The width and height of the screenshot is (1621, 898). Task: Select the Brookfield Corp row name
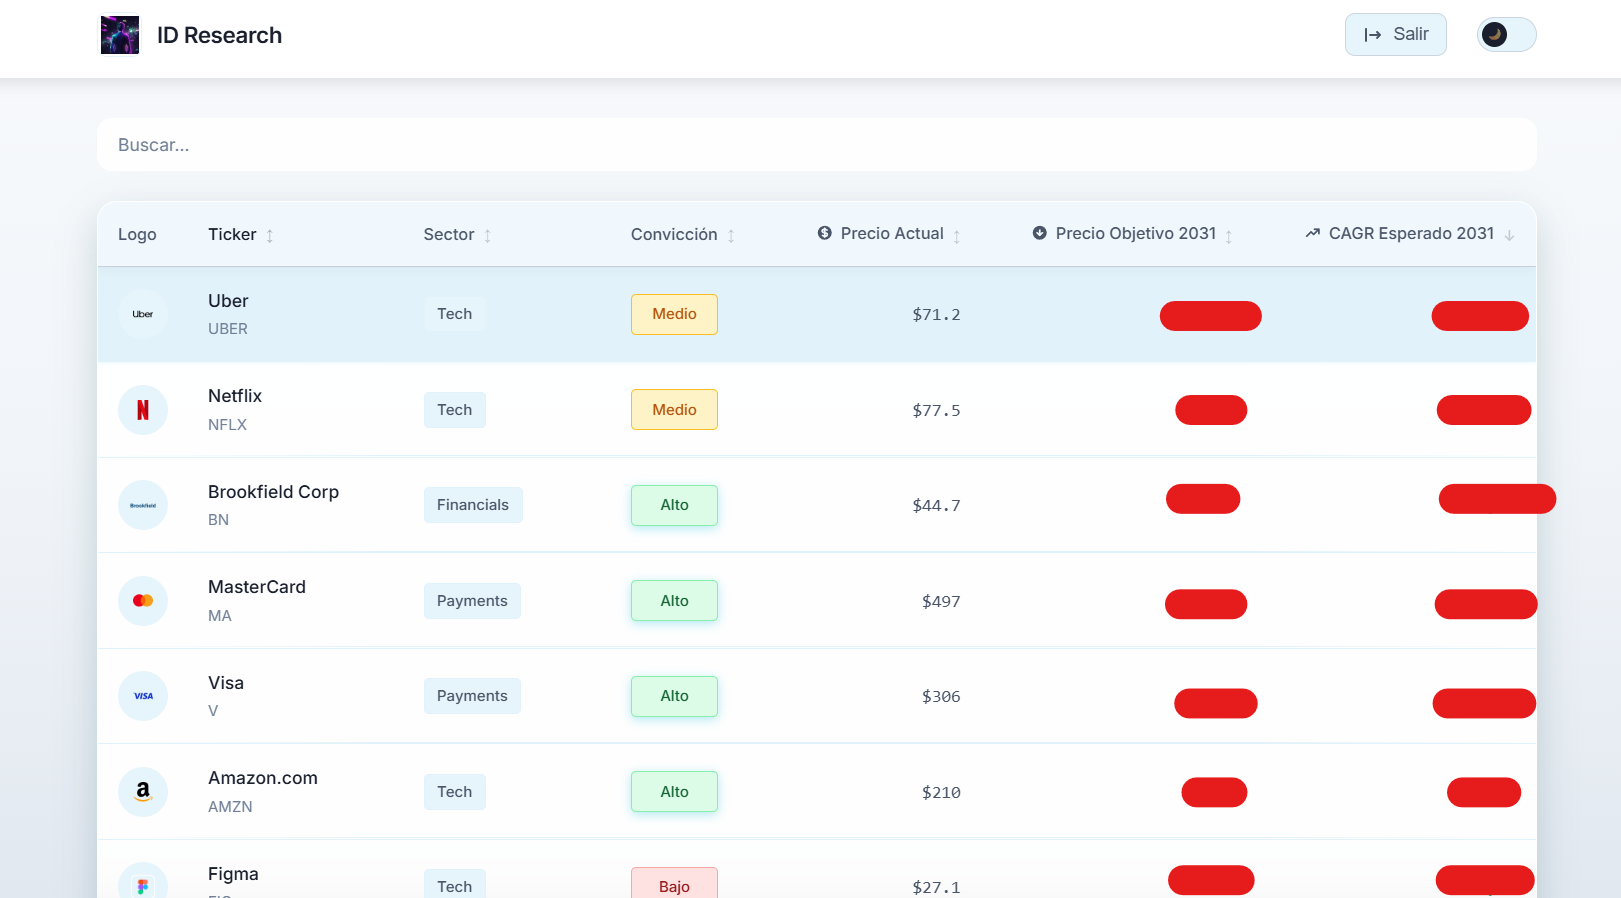click(273, 492)
